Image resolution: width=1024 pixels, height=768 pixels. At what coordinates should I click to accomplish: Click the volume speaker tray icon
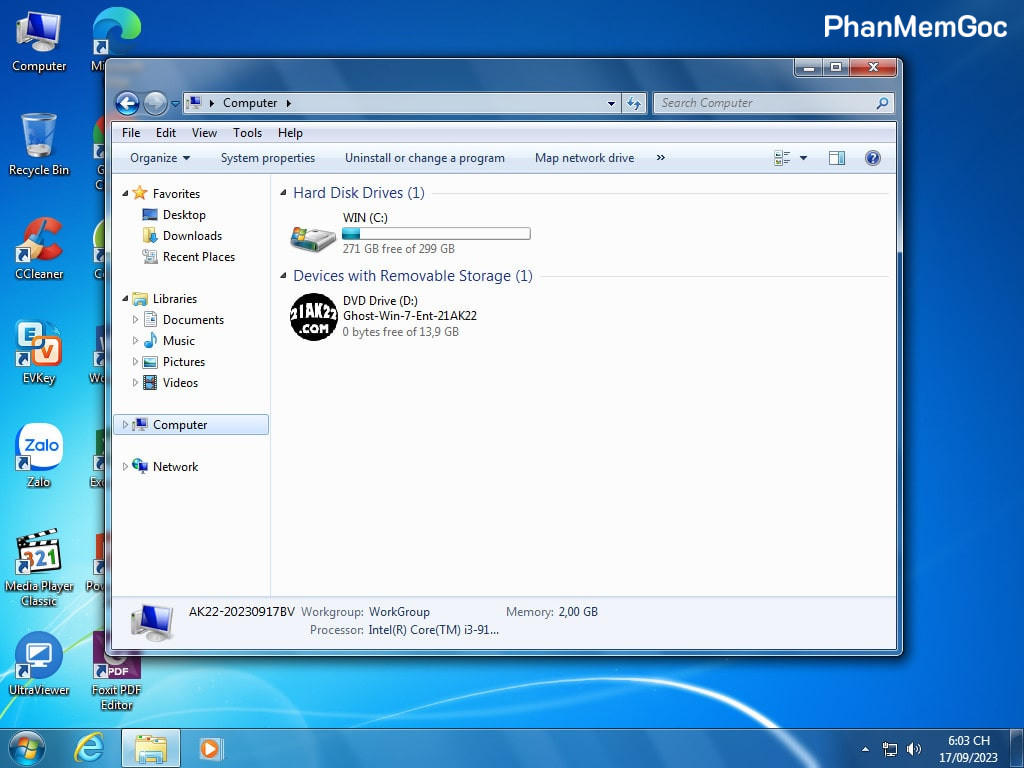(914, 749)
